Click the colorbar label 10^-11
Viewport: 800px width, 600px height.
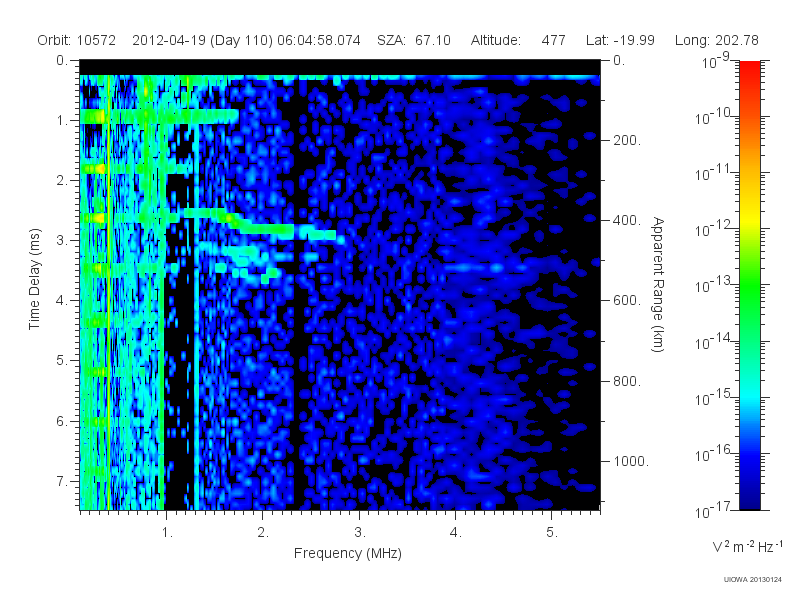(714, 173)
